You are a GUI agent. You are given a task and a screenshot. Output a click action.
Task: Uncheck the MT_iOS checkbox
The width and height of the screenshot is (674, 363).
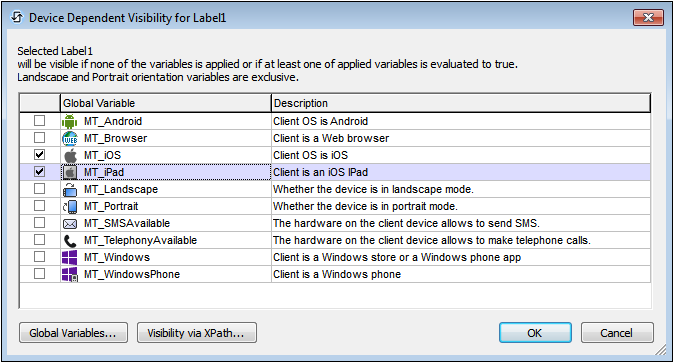coord(40,154)
